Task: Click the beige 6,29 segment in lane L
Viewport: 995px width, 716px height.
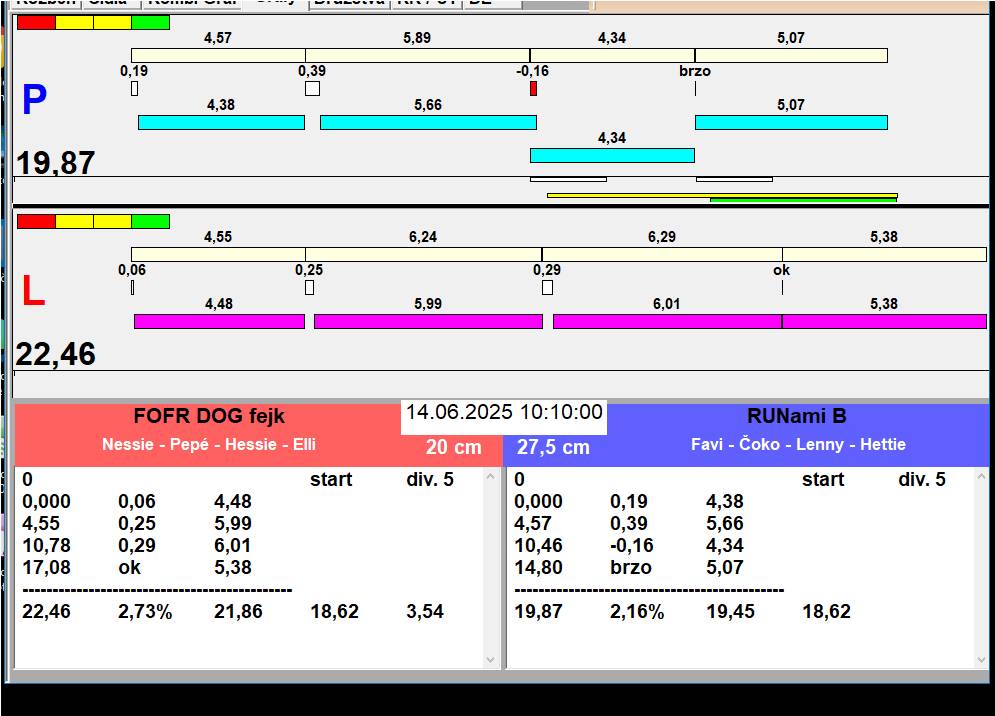Action: [x=662, y=255]
